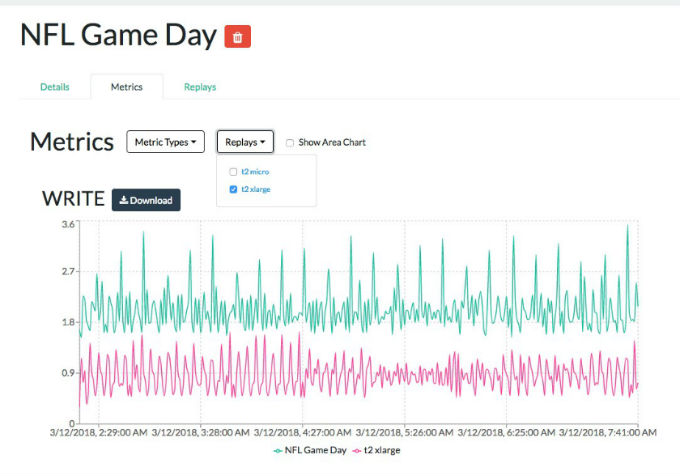This screenshot has width=680, height=476.
Task: Switch to the Details tab
Action: point(55,87)
